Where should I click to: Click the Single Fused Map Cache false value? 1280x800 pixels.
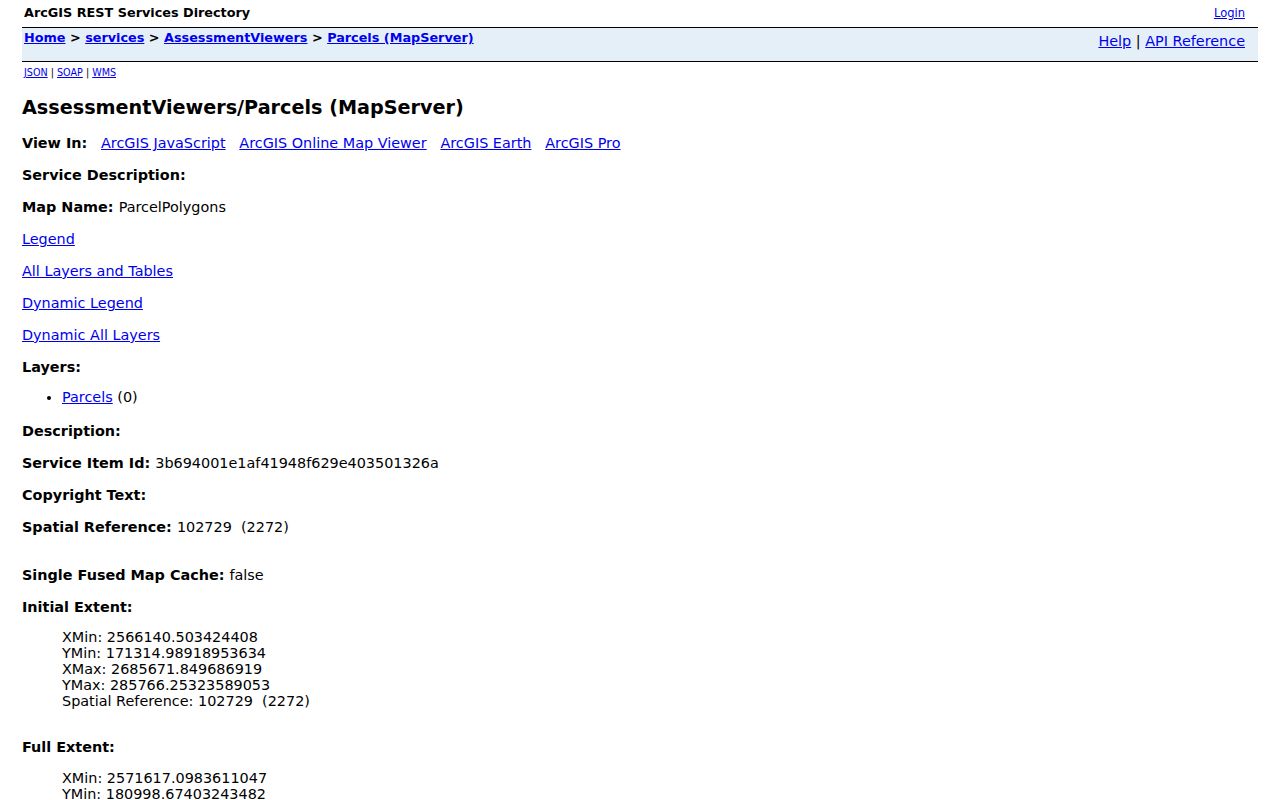[x=246, y=575]
